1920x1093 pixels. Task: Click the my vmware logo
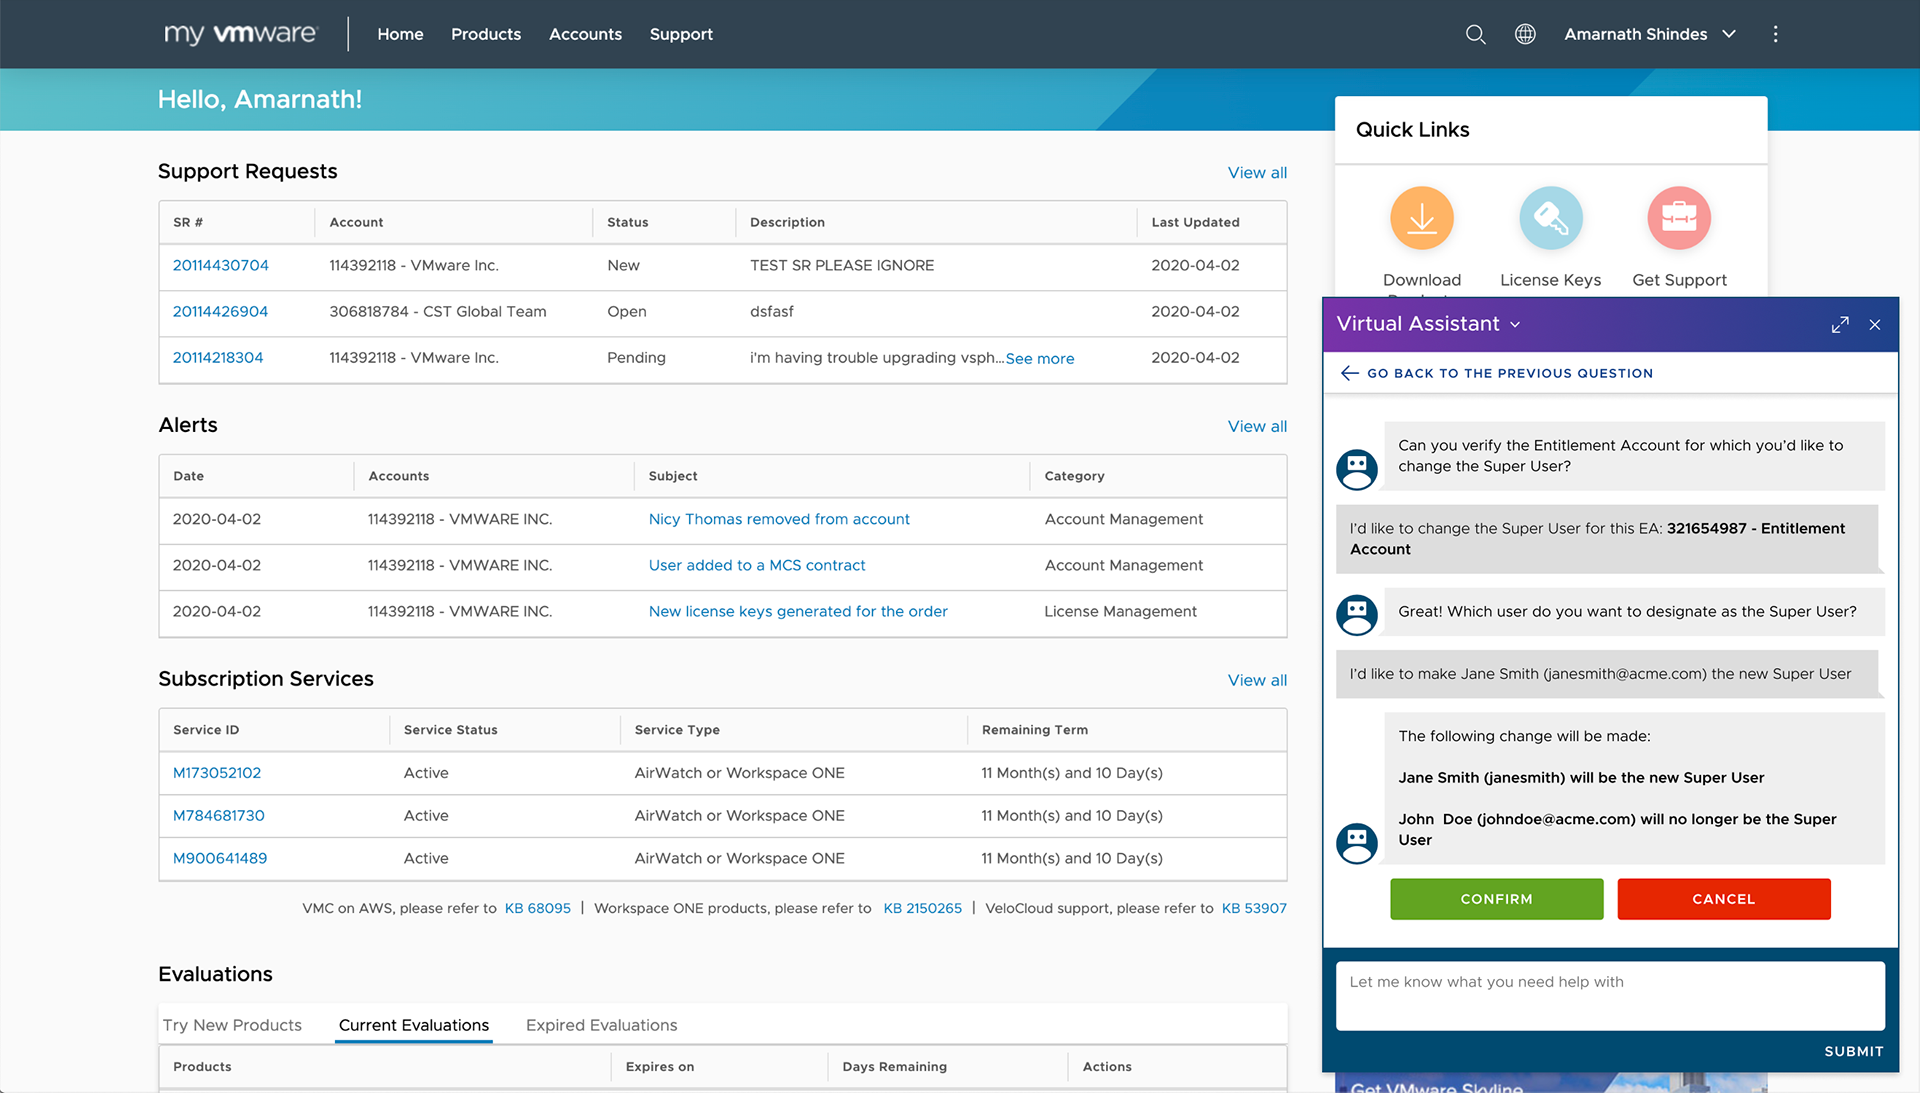240,34
